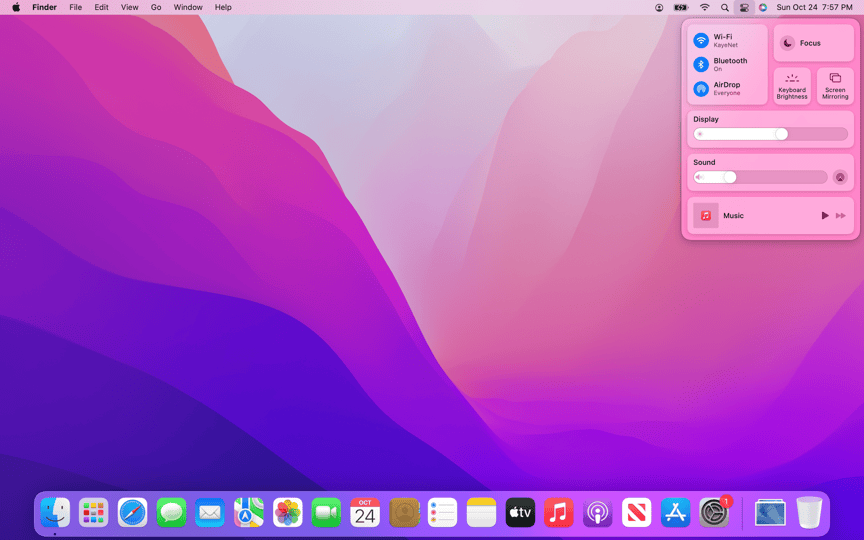Click the date and time in menu bar
The width and height of the screenshot is (864, 540).
tap(814, 7)
